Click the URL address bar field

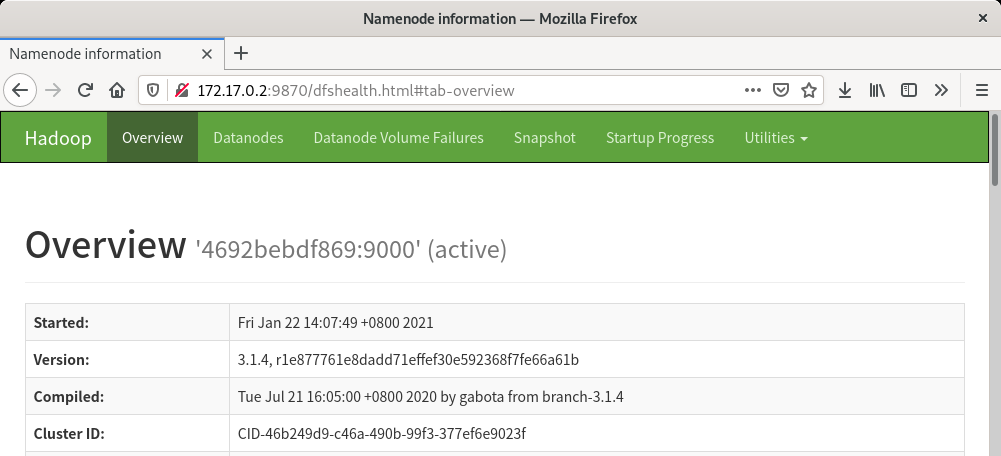coord(450,90)
